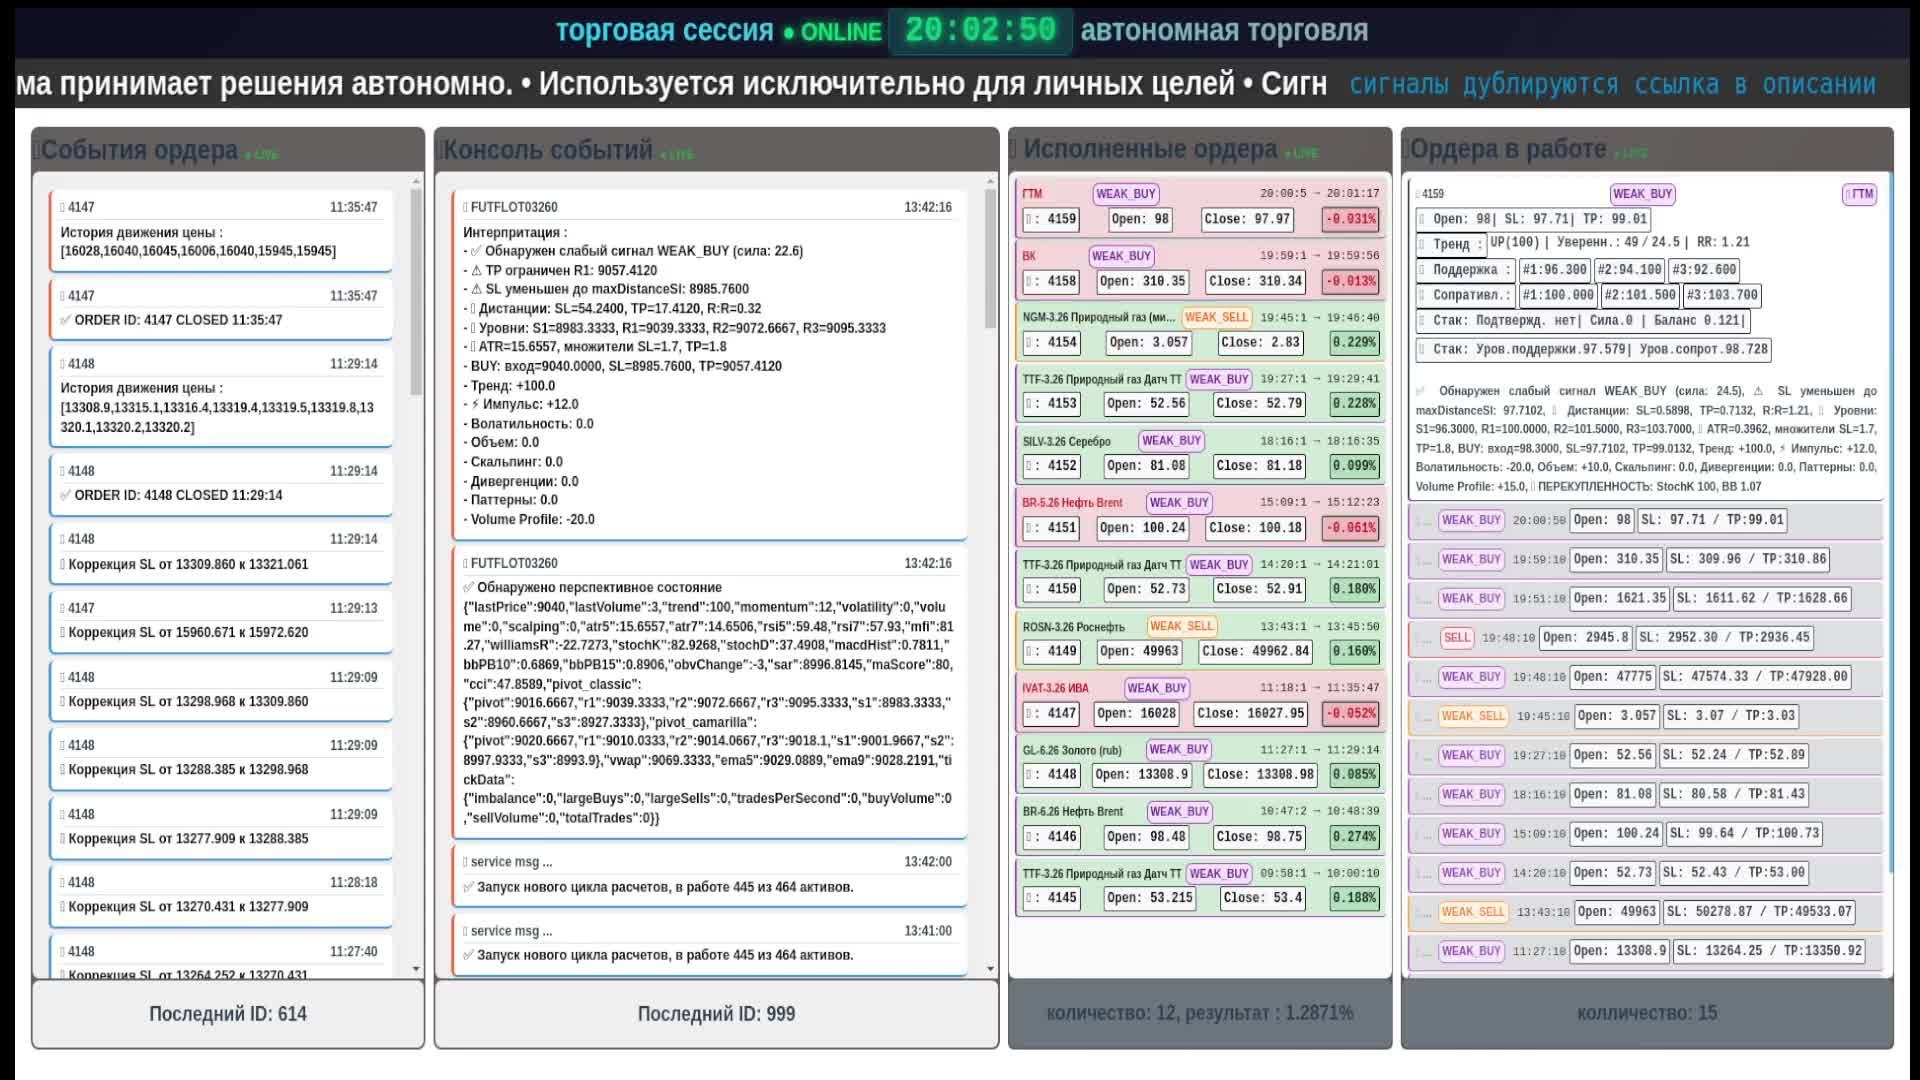Screen dimensions: 1920x1080
Task: Click lightning icon beside Импульс +12.0 line
Action: tap(476, 404)
